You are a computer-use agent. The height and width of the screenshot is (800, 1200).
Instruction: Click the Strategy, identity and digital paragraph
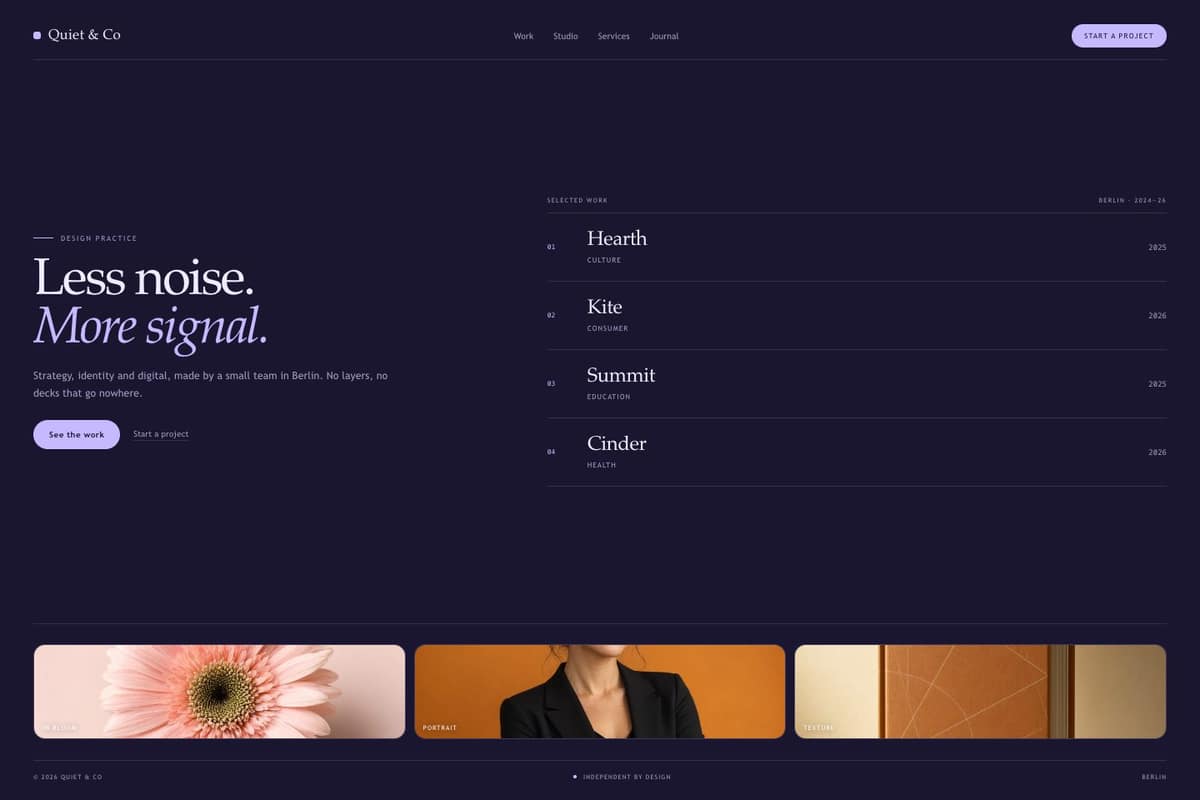coord(210,385)
